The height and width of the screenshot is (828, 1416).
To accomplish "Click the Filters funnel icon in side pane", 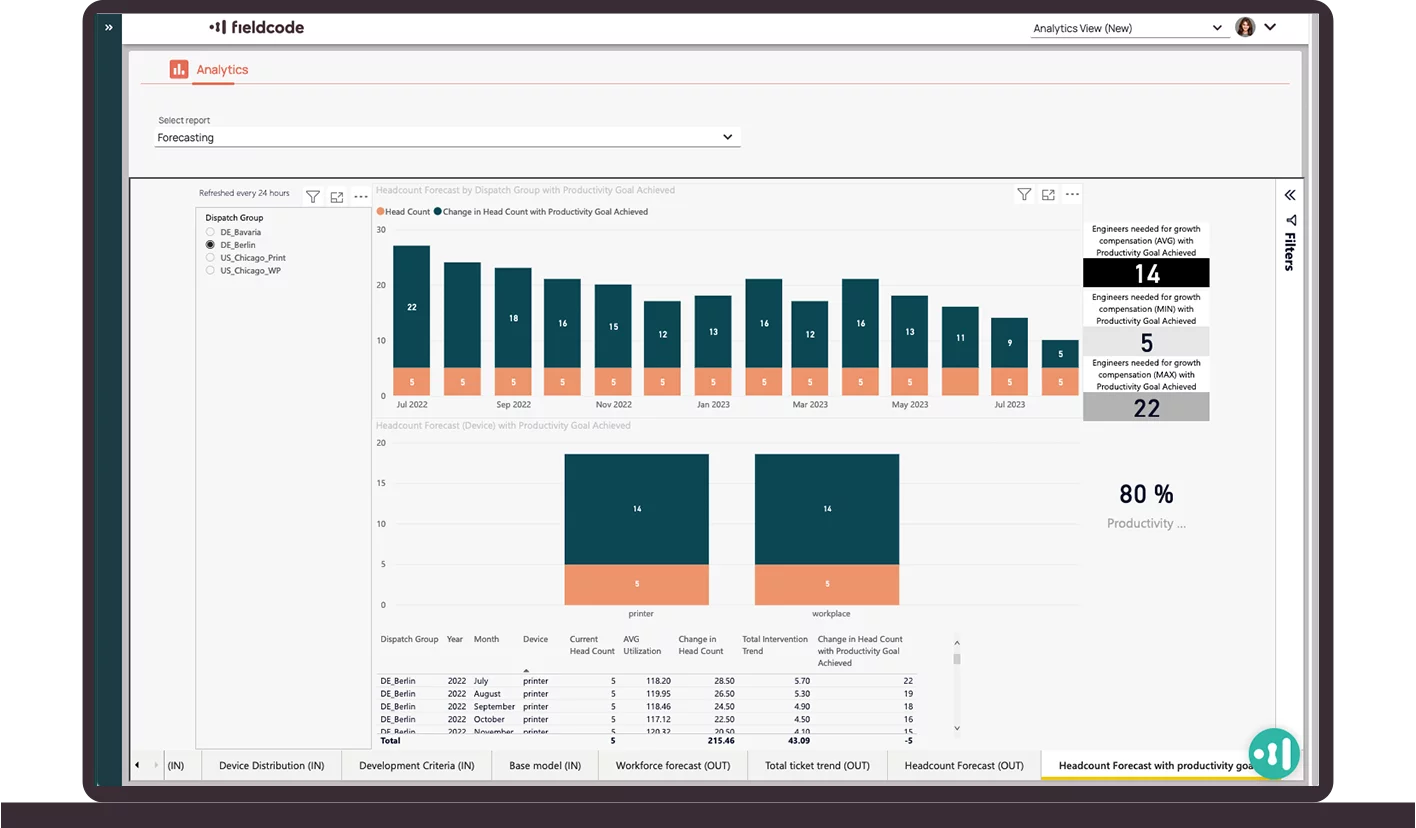I will (x=1290, y=220).
